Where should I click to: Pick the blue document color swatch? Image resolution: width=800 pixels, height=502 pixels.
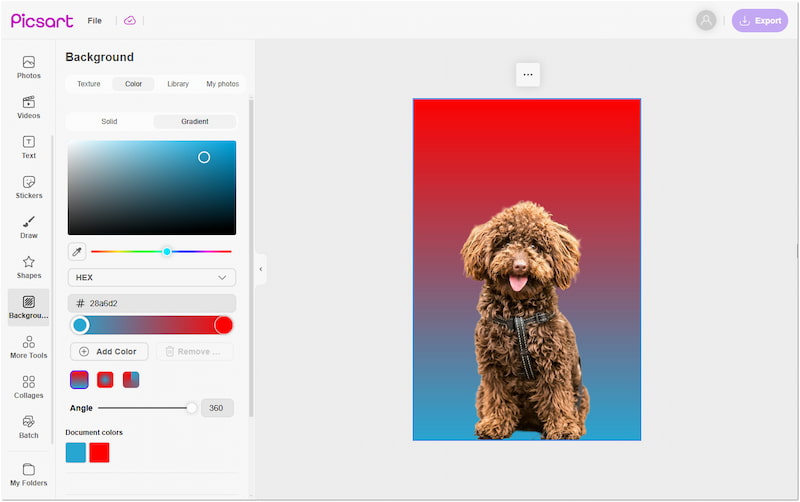click(76, 453)
